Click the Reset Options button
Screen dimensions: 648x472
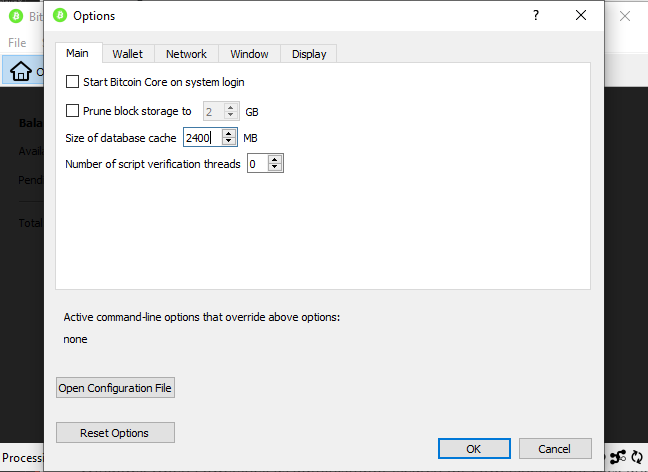pyautogui.click(x=115, y=433)
